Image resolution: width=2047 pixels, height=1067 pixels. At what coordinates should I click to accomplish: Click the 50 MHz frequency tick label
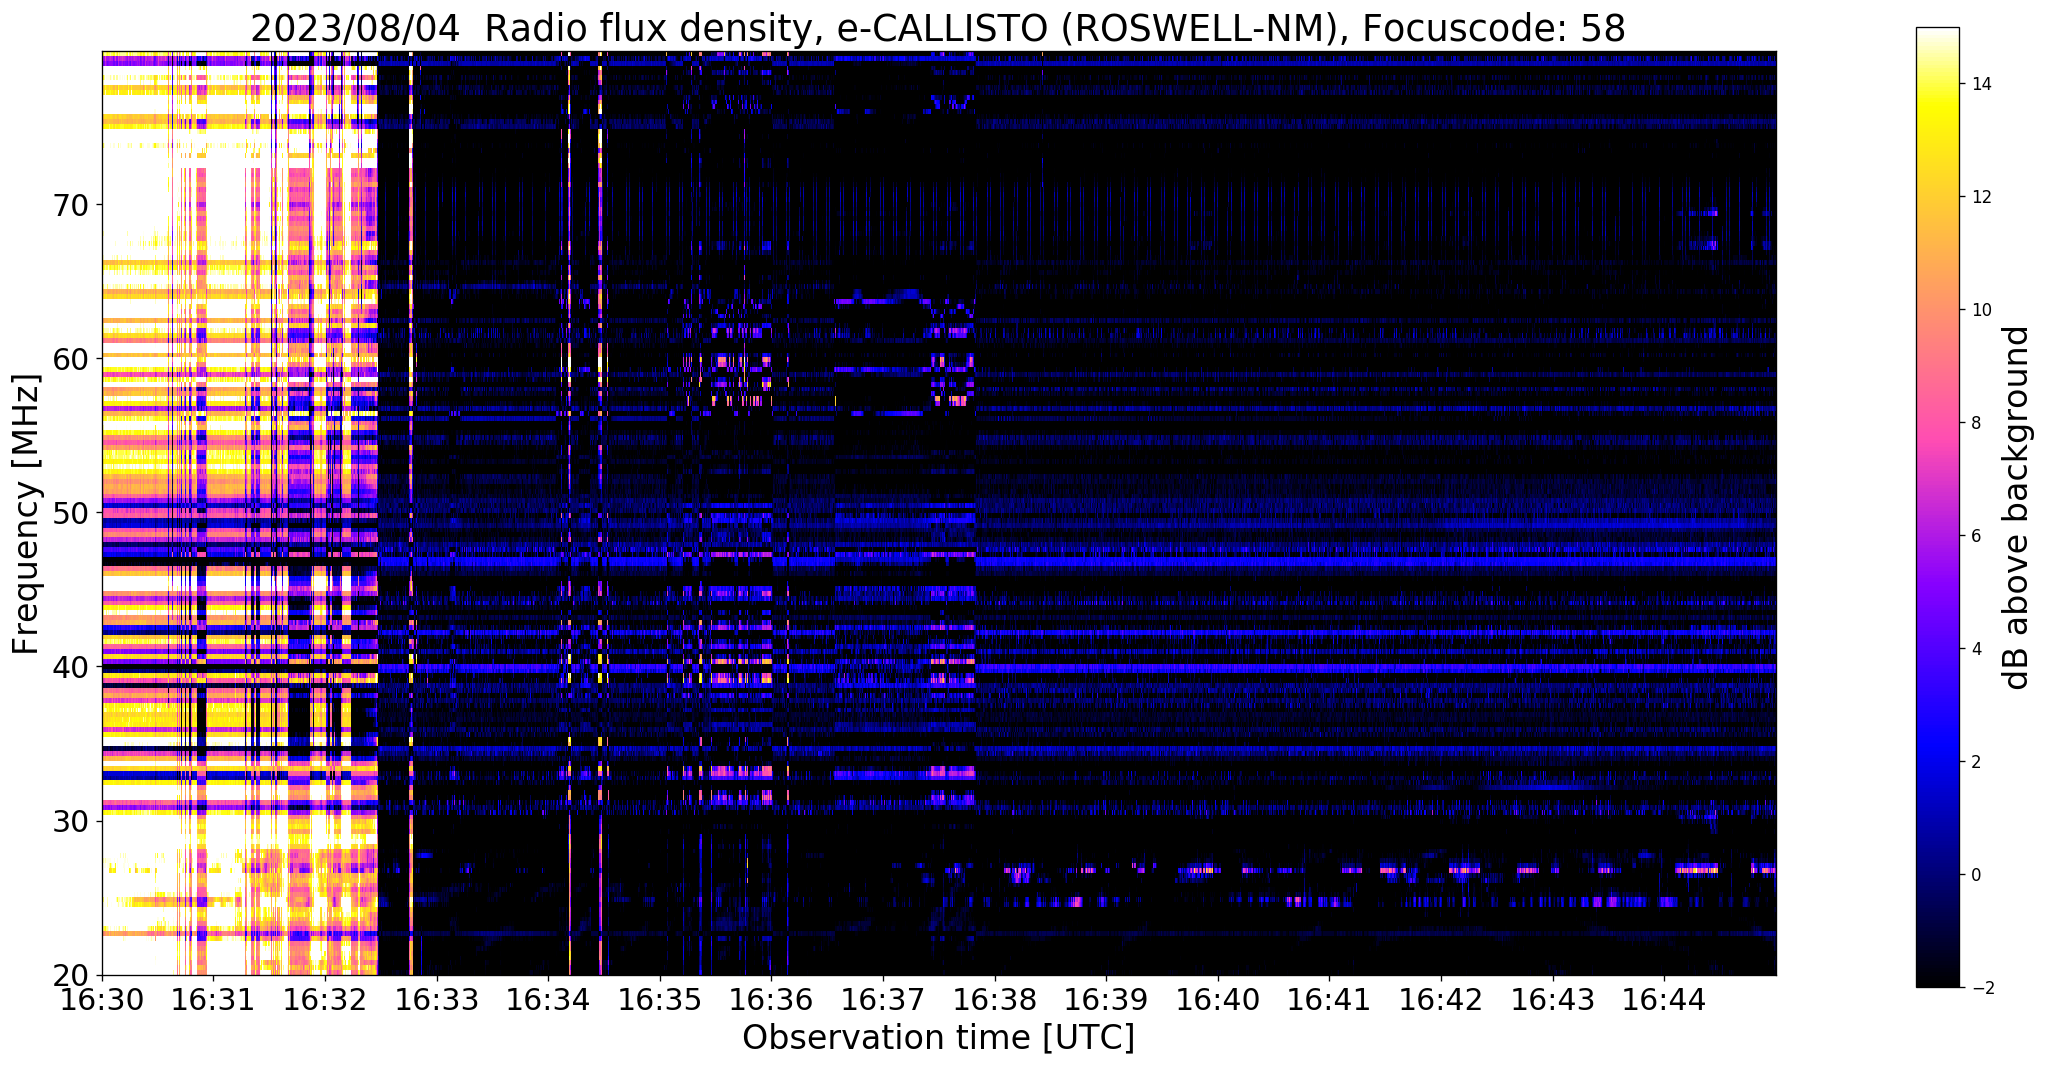tap(70, 513)
